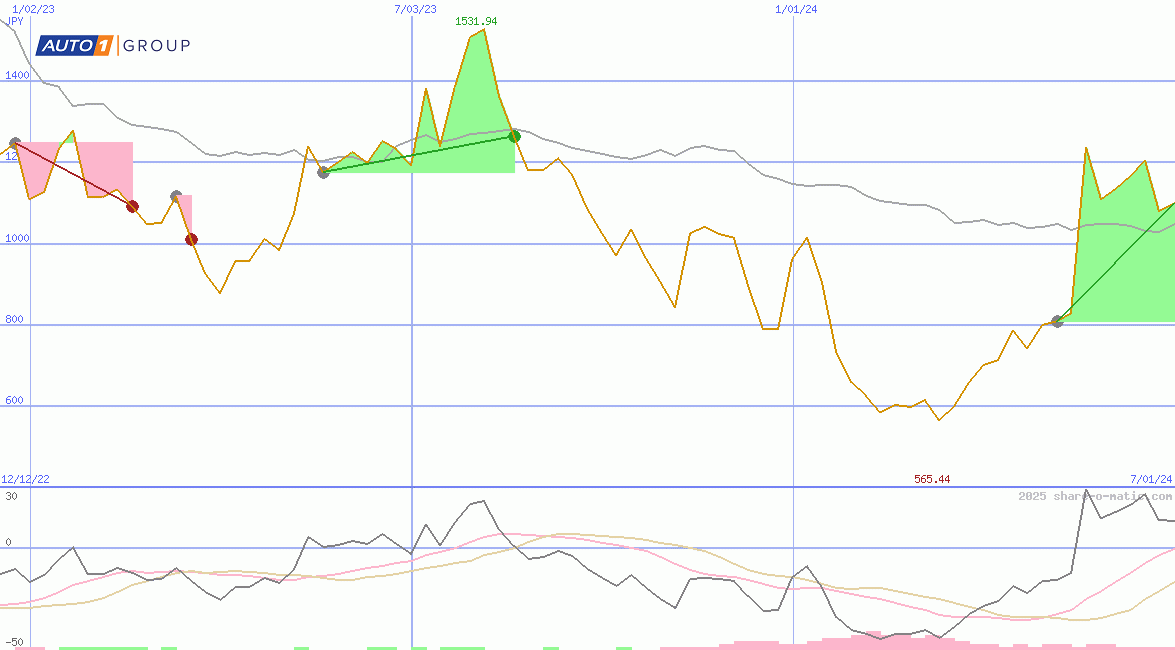Screen dimensions: 1175x650
Task: Select the red exit marker near the 1000 line
Action: pyautogui.click(x=191, y=239)
